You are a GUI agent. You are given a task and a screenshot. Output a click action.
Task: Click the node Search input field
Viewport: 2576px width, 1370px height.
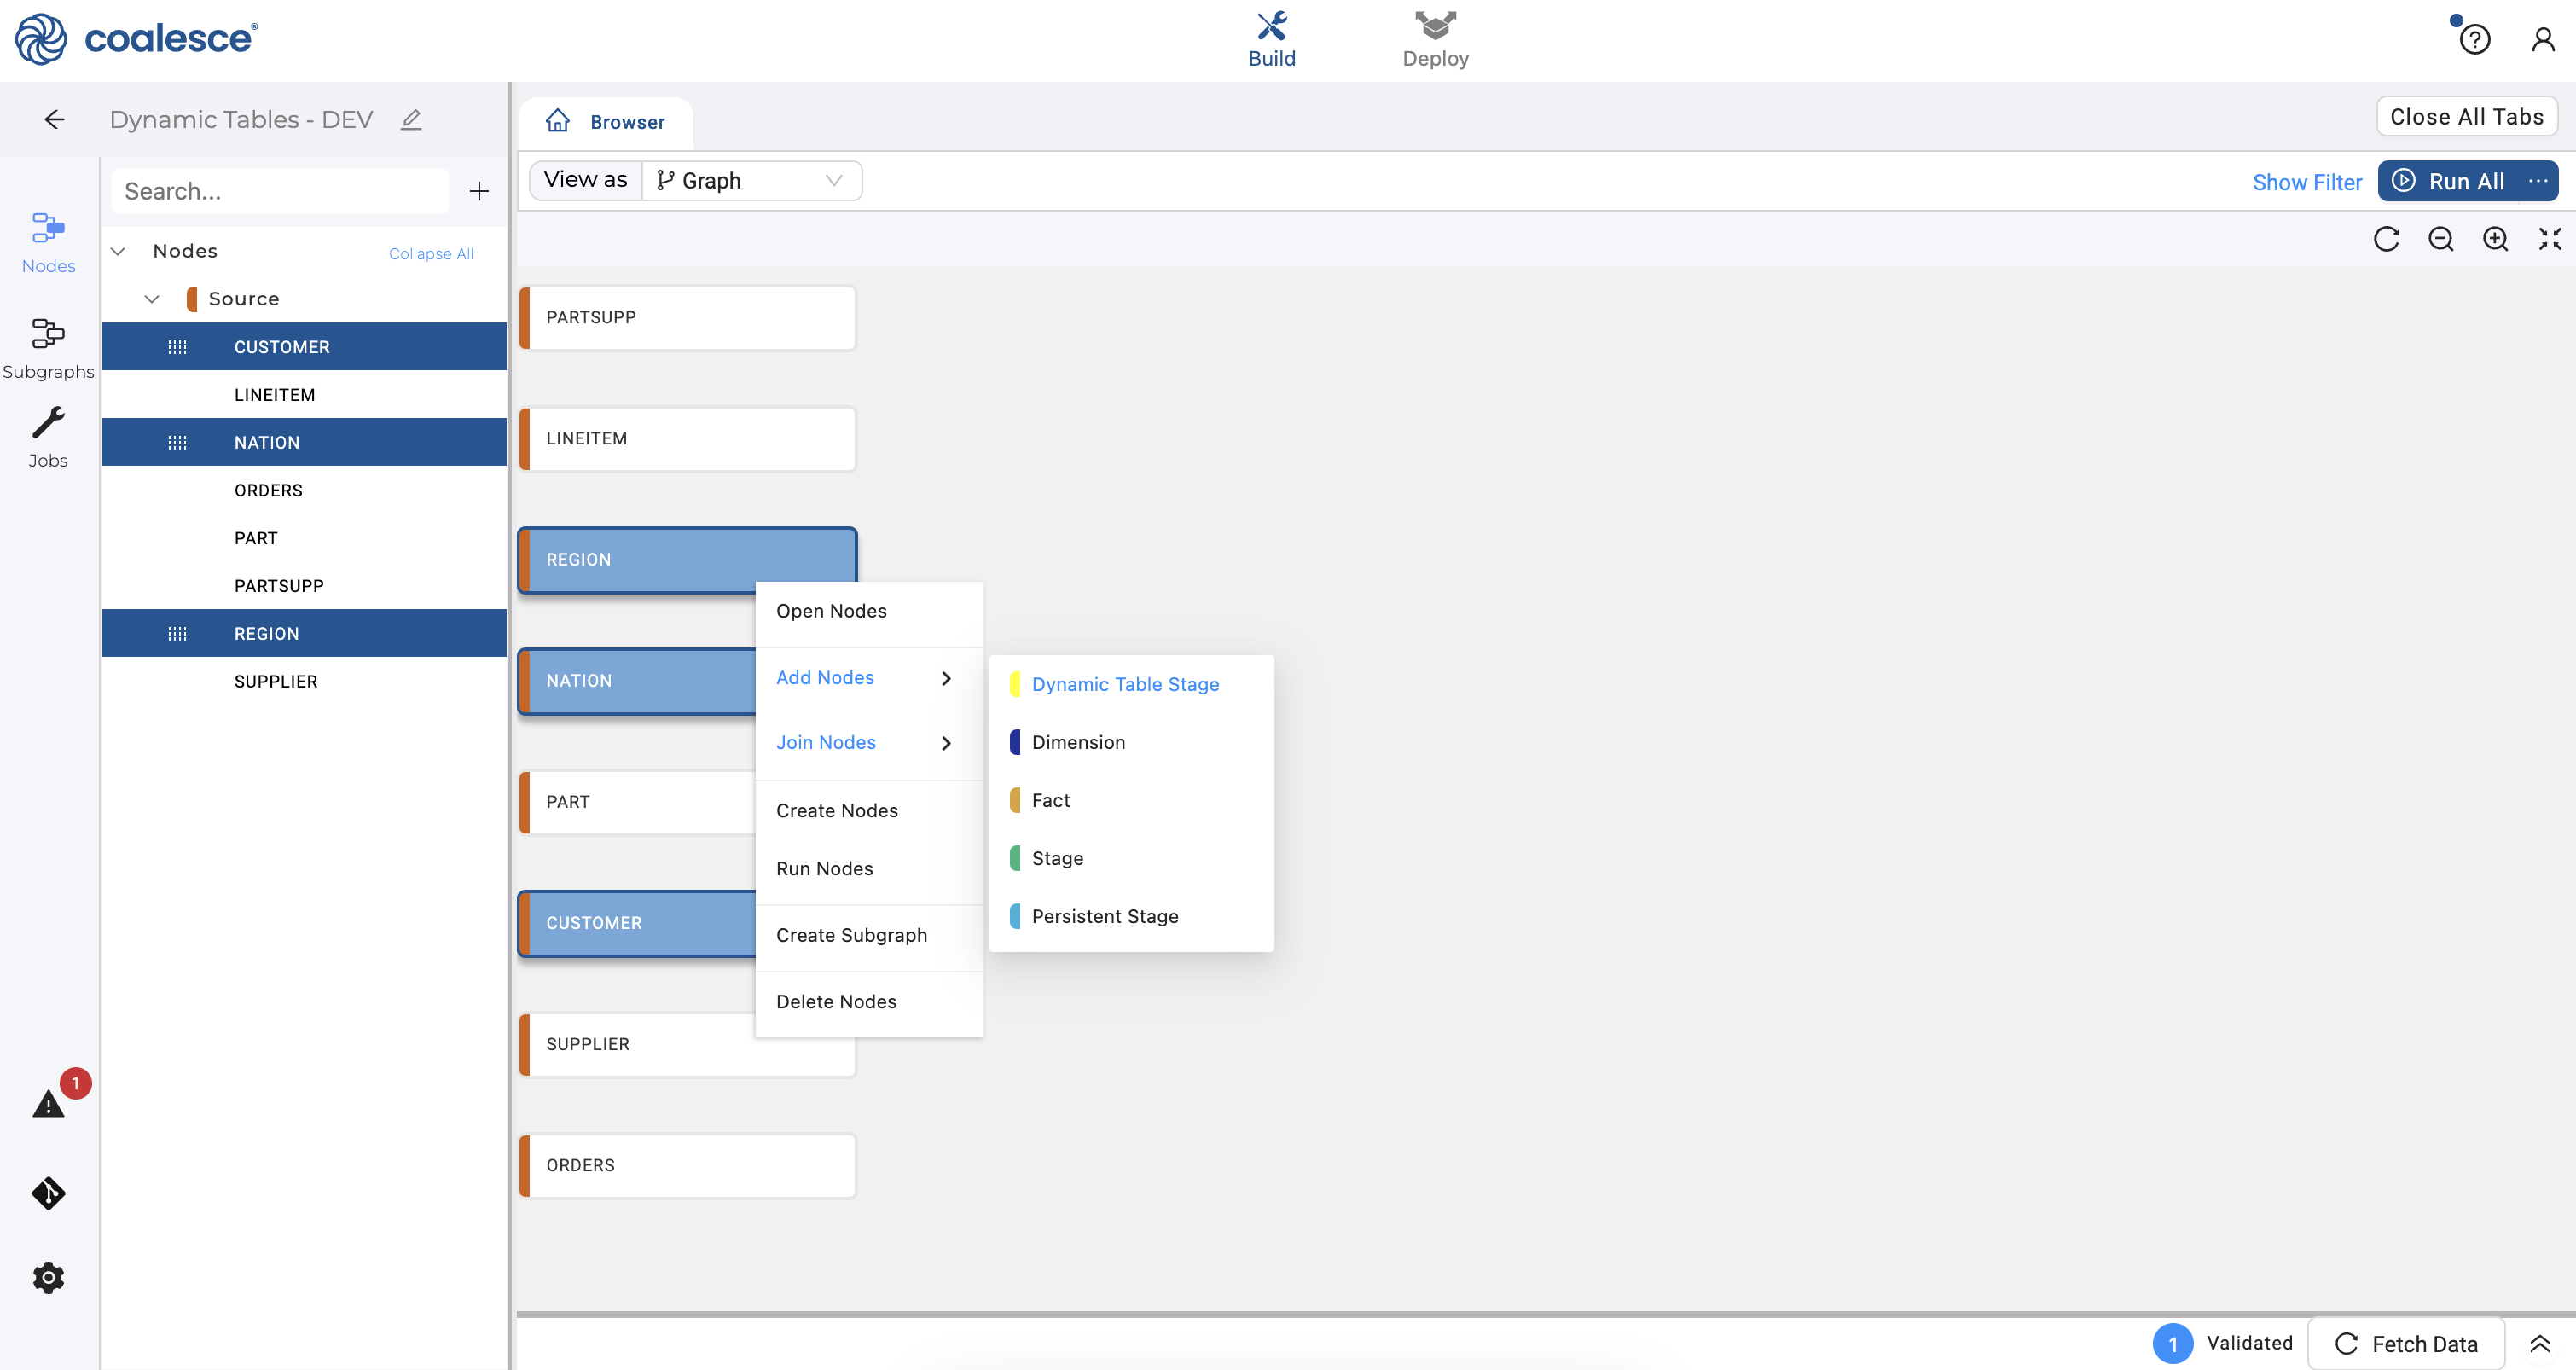(280, 191)
